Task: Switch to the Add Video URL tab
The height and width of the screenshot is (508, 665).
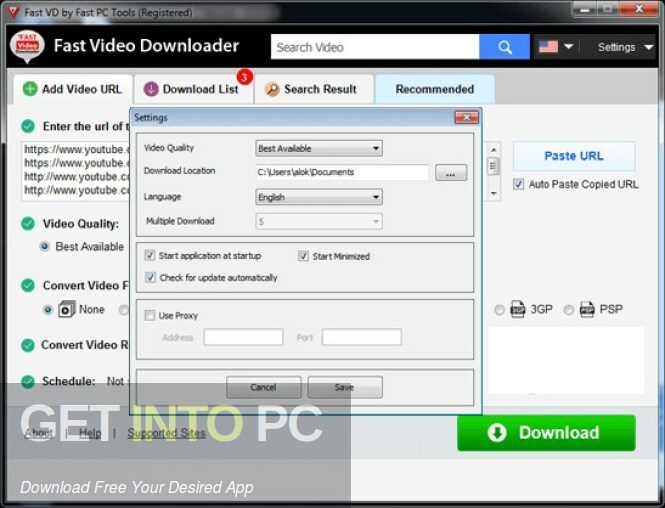Action: pos(73,89)
